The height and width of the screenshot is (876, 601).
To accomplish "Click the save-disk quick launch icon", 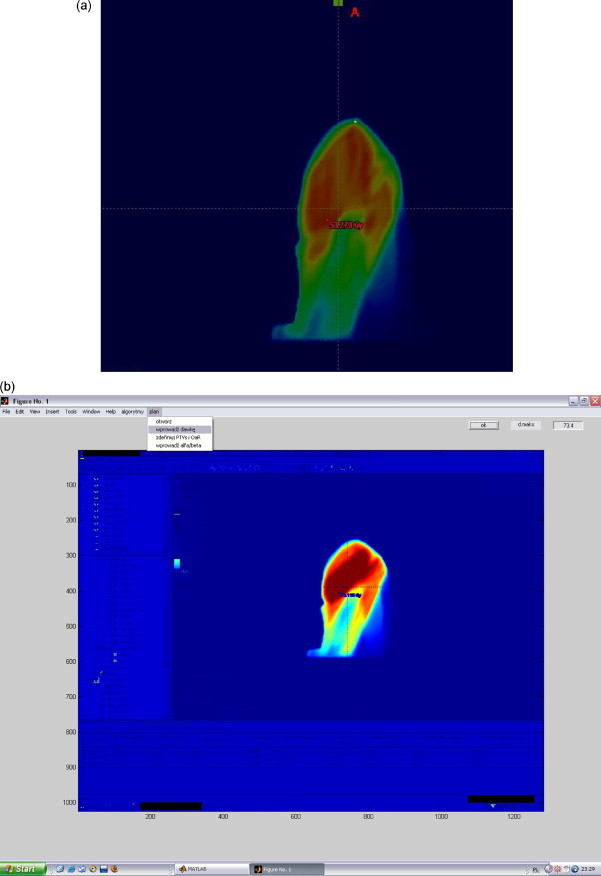I will (103, 869).
